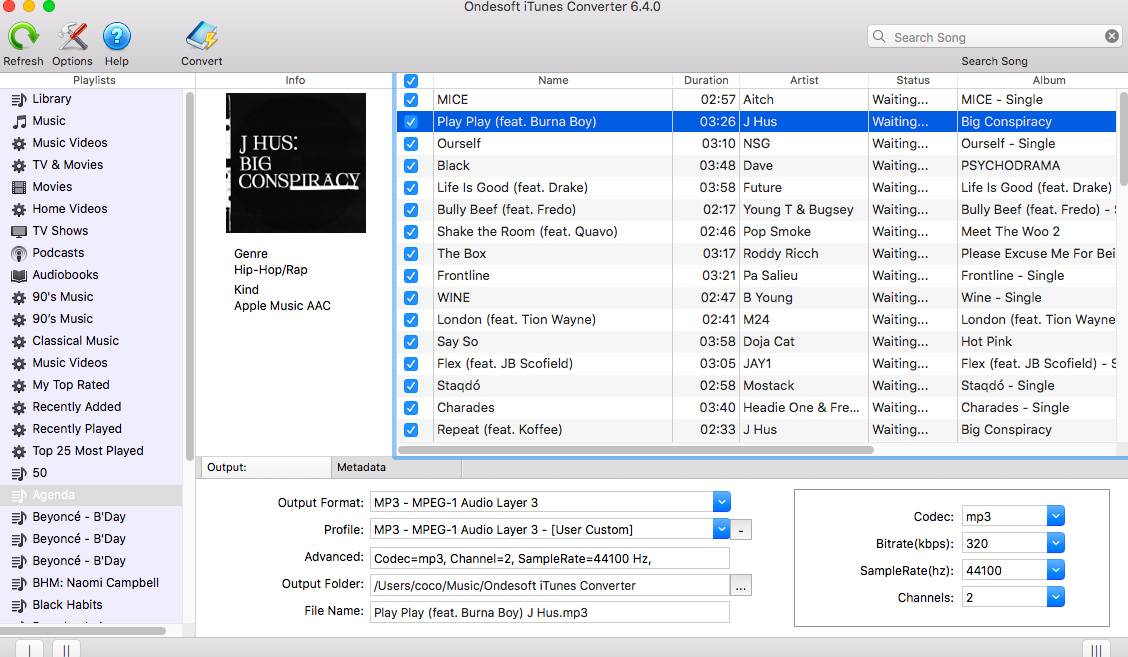Viewport: 1128px width, 657px height.
Task: Toggle the select-all checkbox in table header
Action: 411,81
